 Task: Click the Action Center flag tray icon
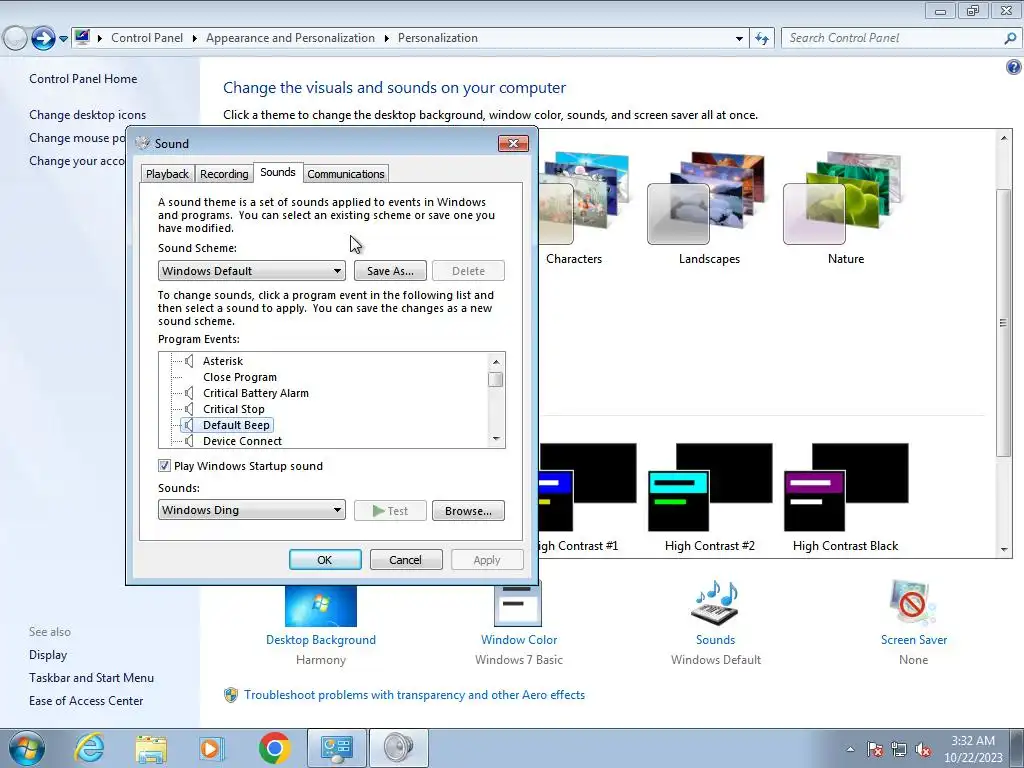pyautogui.click(x=875, y=750)
